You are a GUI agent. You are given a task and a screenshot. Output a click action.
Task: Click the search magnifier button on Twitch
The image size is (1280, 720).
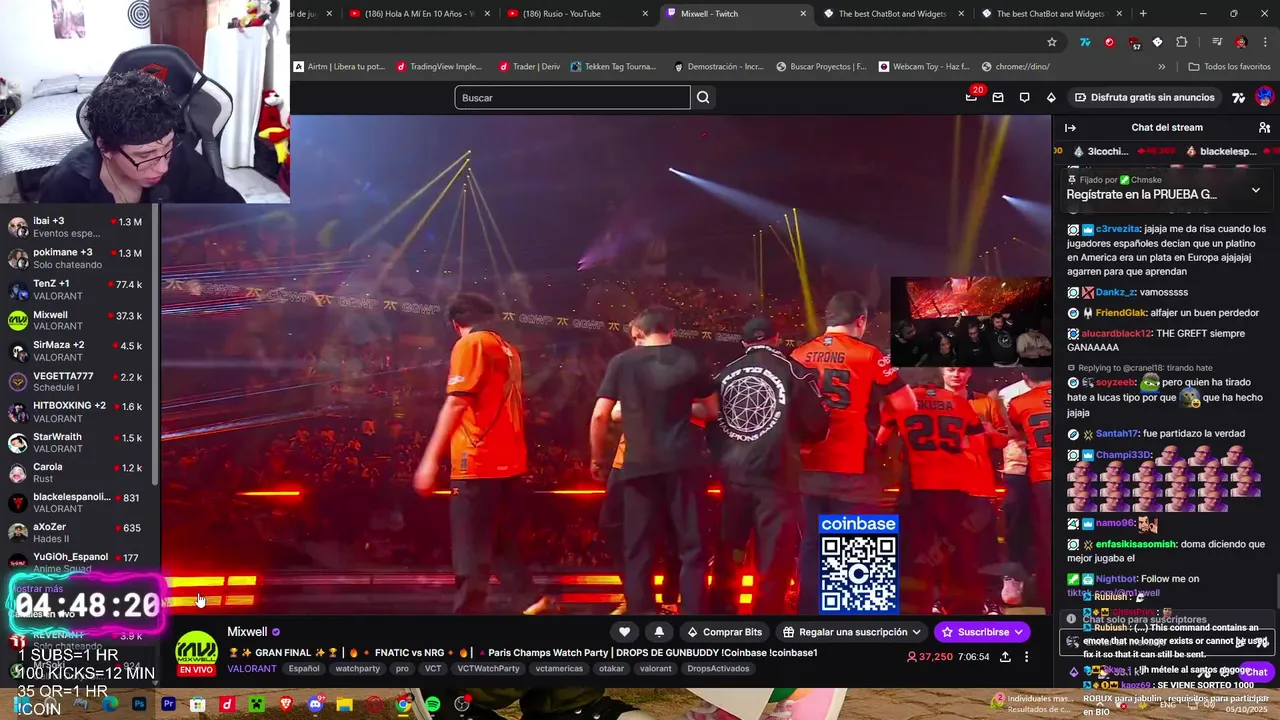[703, 97]
